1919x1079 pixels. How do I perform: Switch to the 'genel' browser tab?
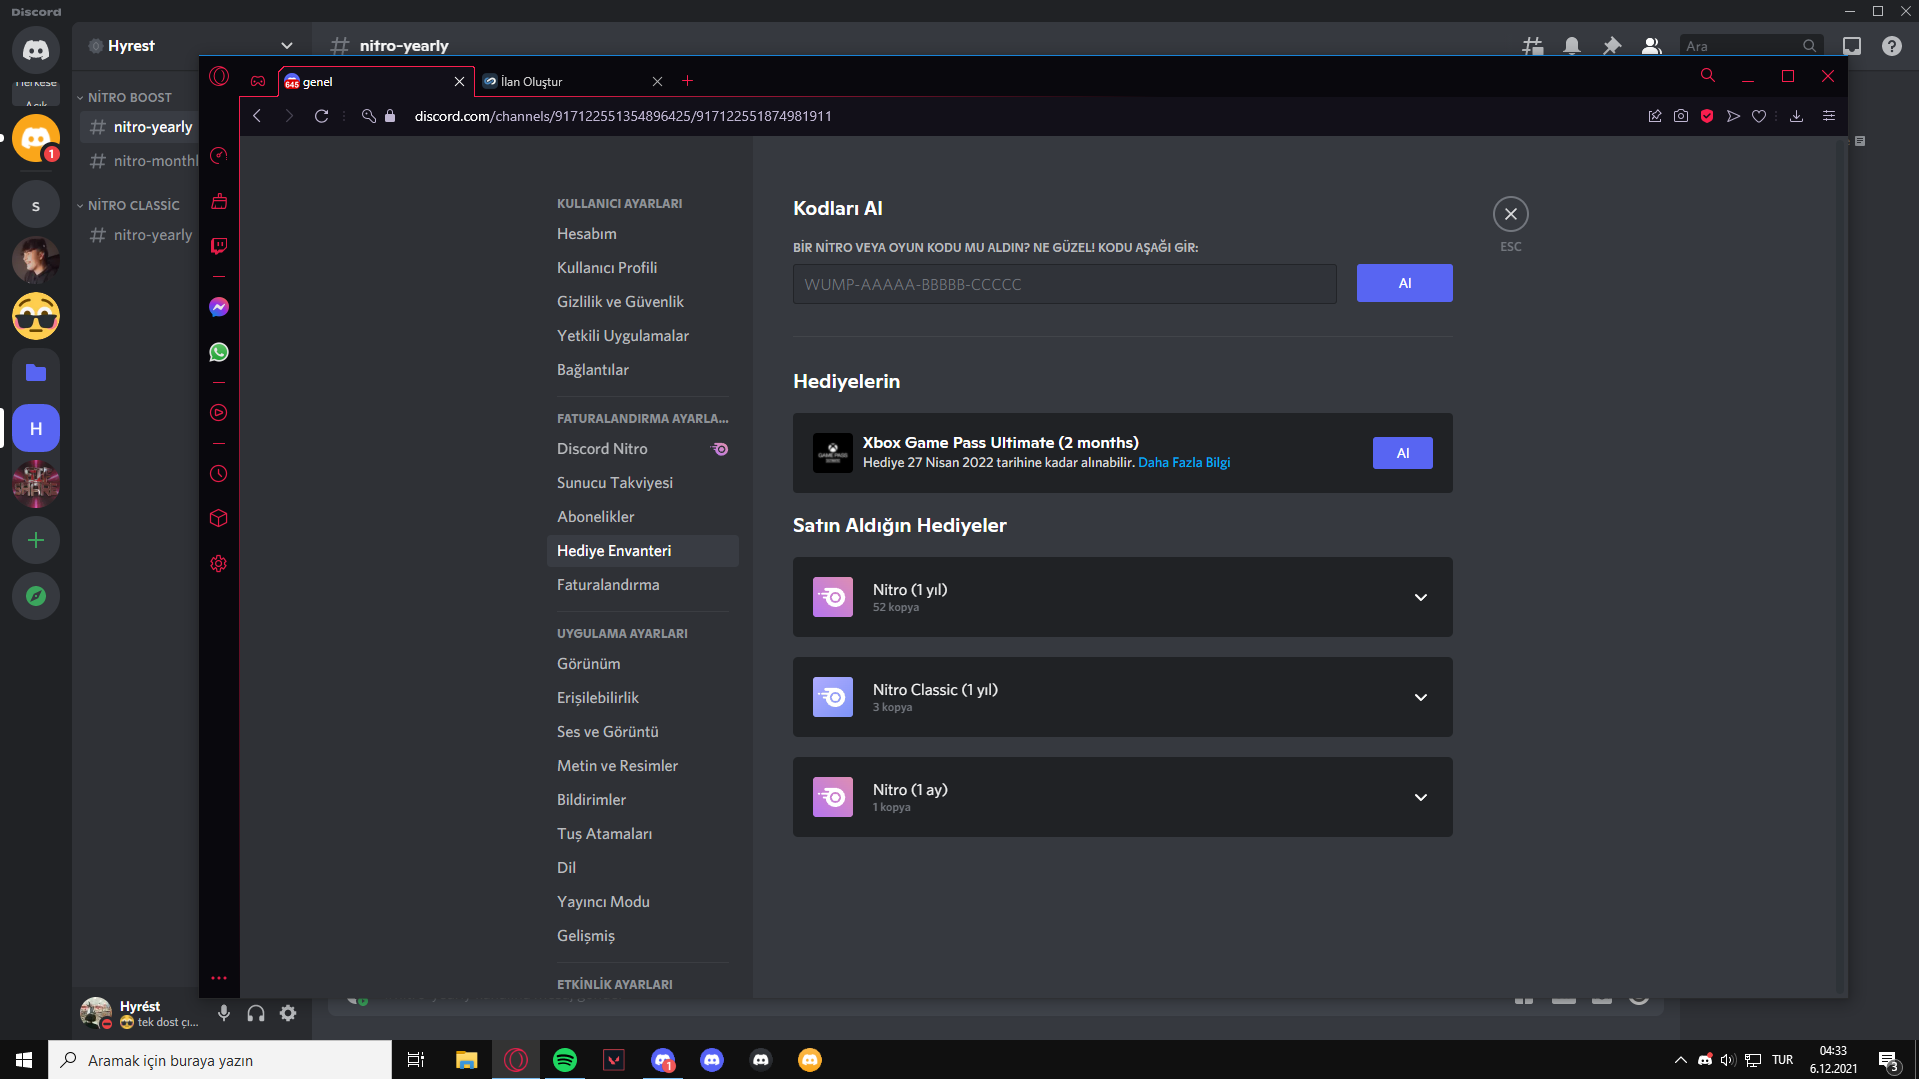[376, 81]
